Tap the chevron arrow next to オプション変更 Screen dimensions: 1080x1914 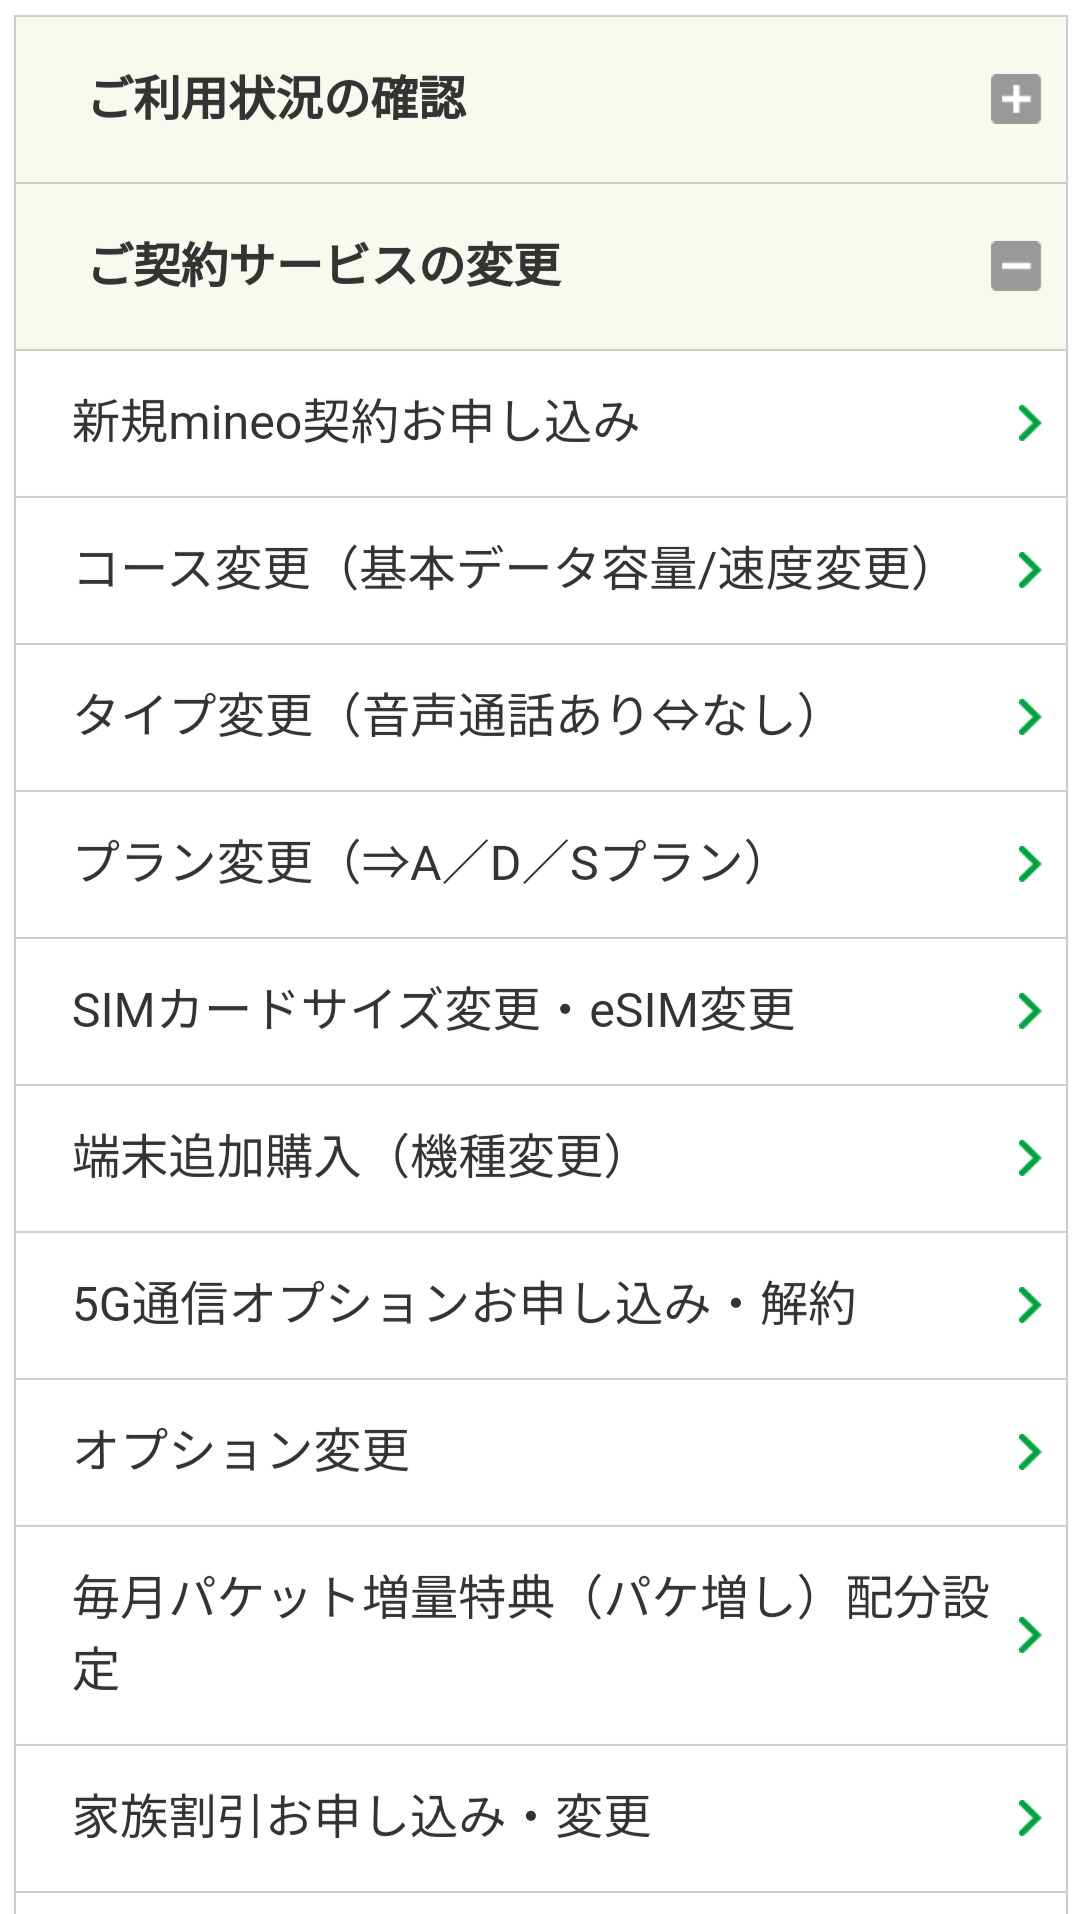(x=1029, y=1452)
